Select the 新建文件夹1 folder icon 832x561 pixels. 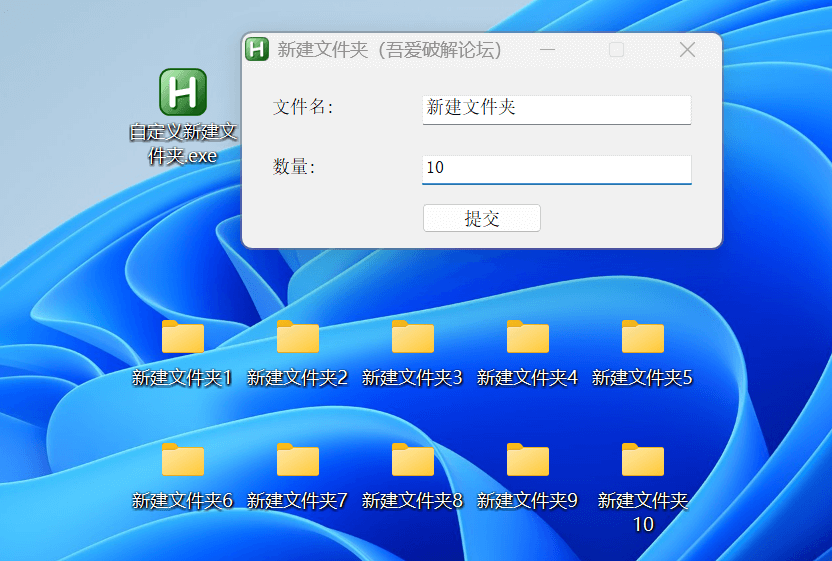click(183, 336)
